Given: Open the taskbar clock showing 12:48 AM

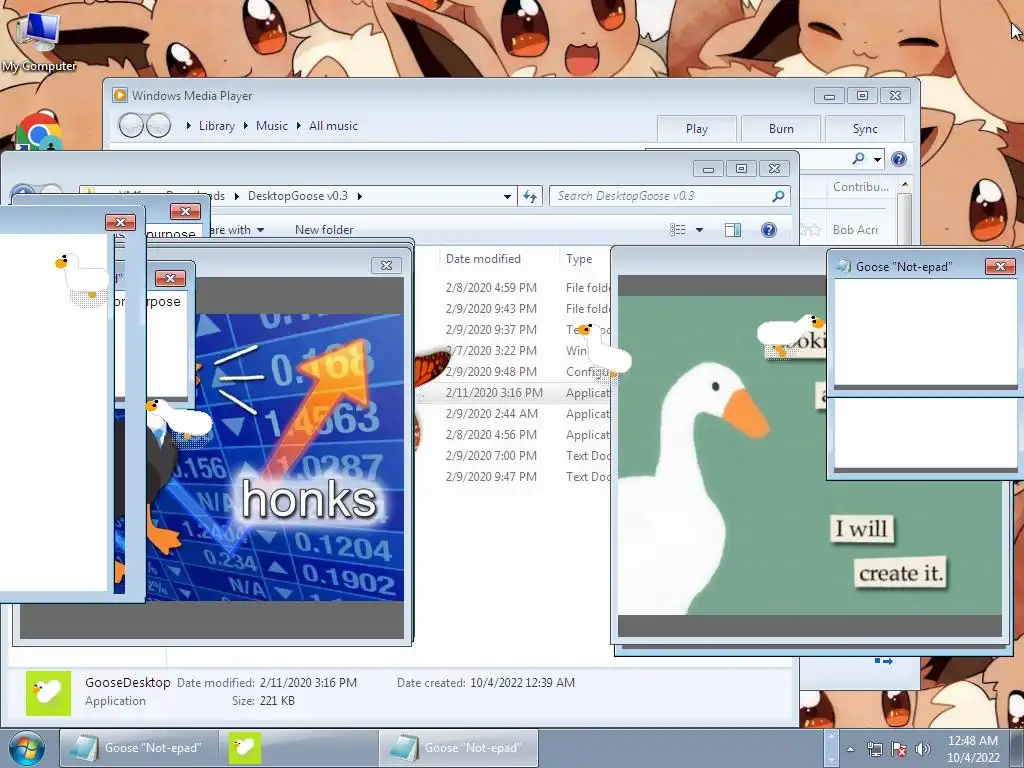Looking at the screenshot, I should (x=973, y=749).
